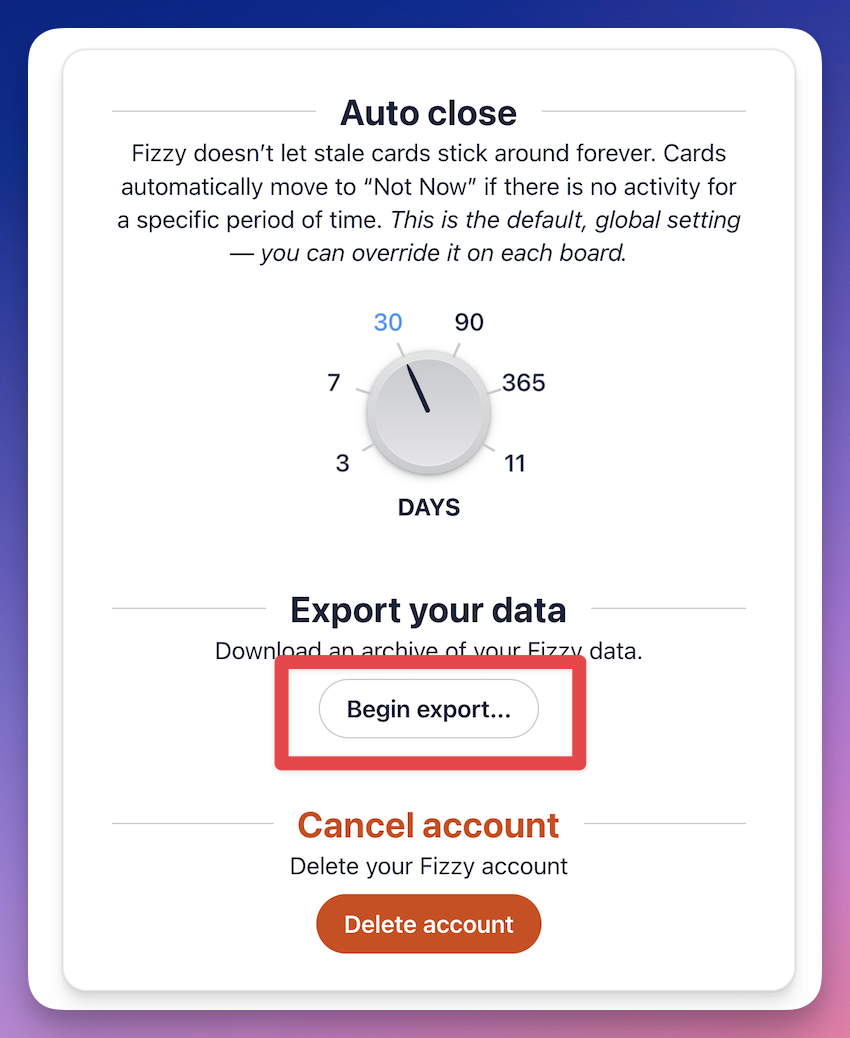Click the DAYS label under the dial

click(x=429, y=508)
